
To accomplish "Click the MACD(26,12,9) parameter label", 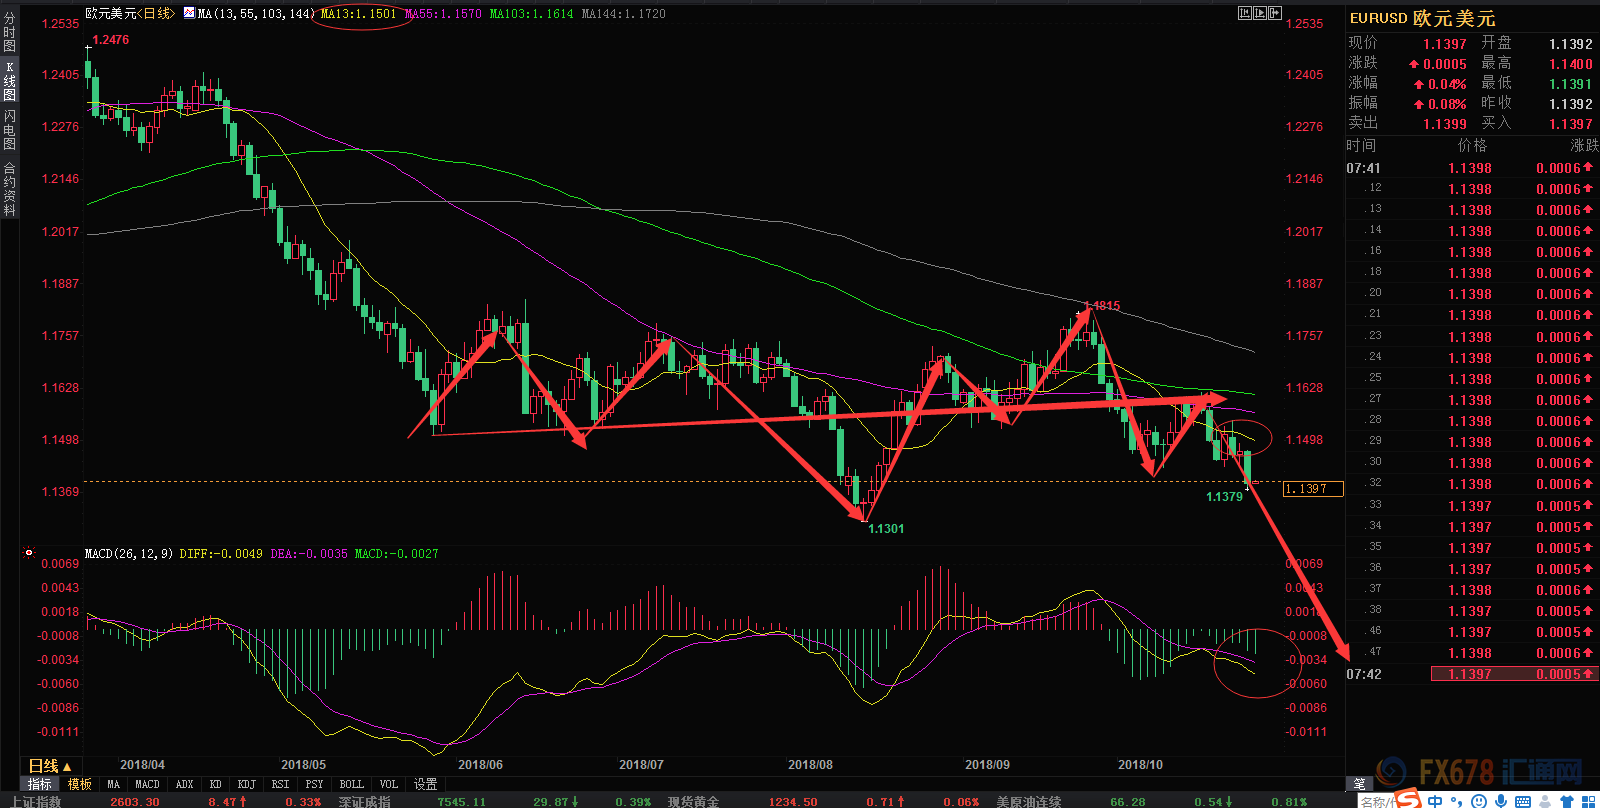I will click(129, 553).
